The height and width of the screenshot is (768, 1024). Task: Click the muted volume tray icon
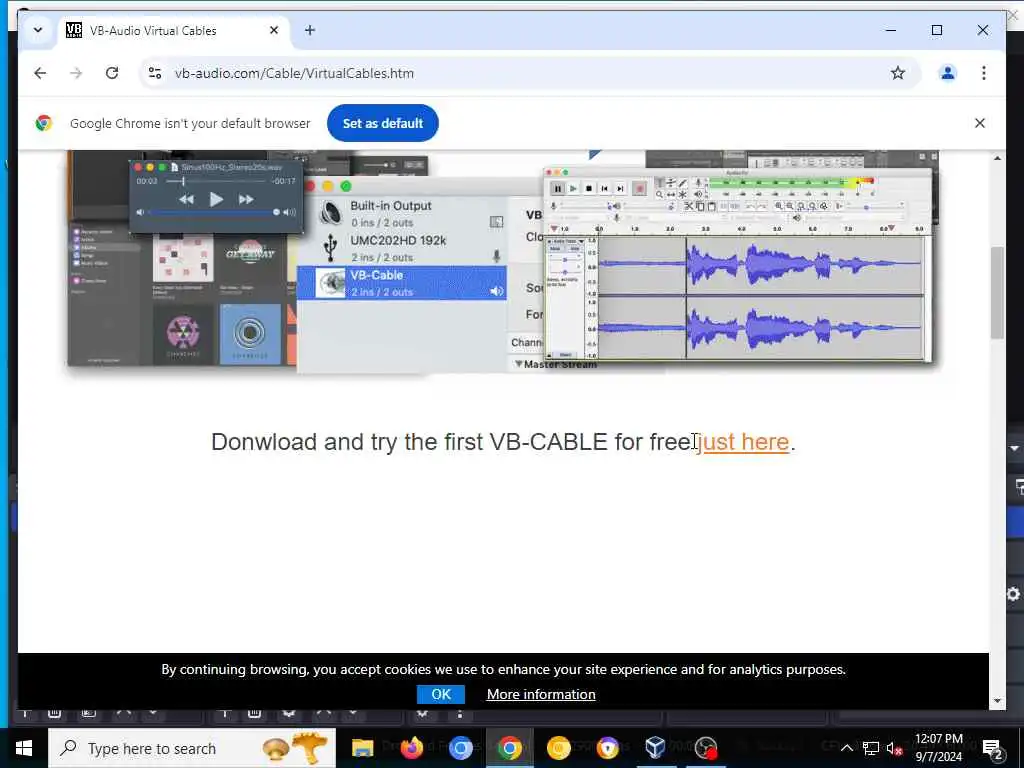894,748
